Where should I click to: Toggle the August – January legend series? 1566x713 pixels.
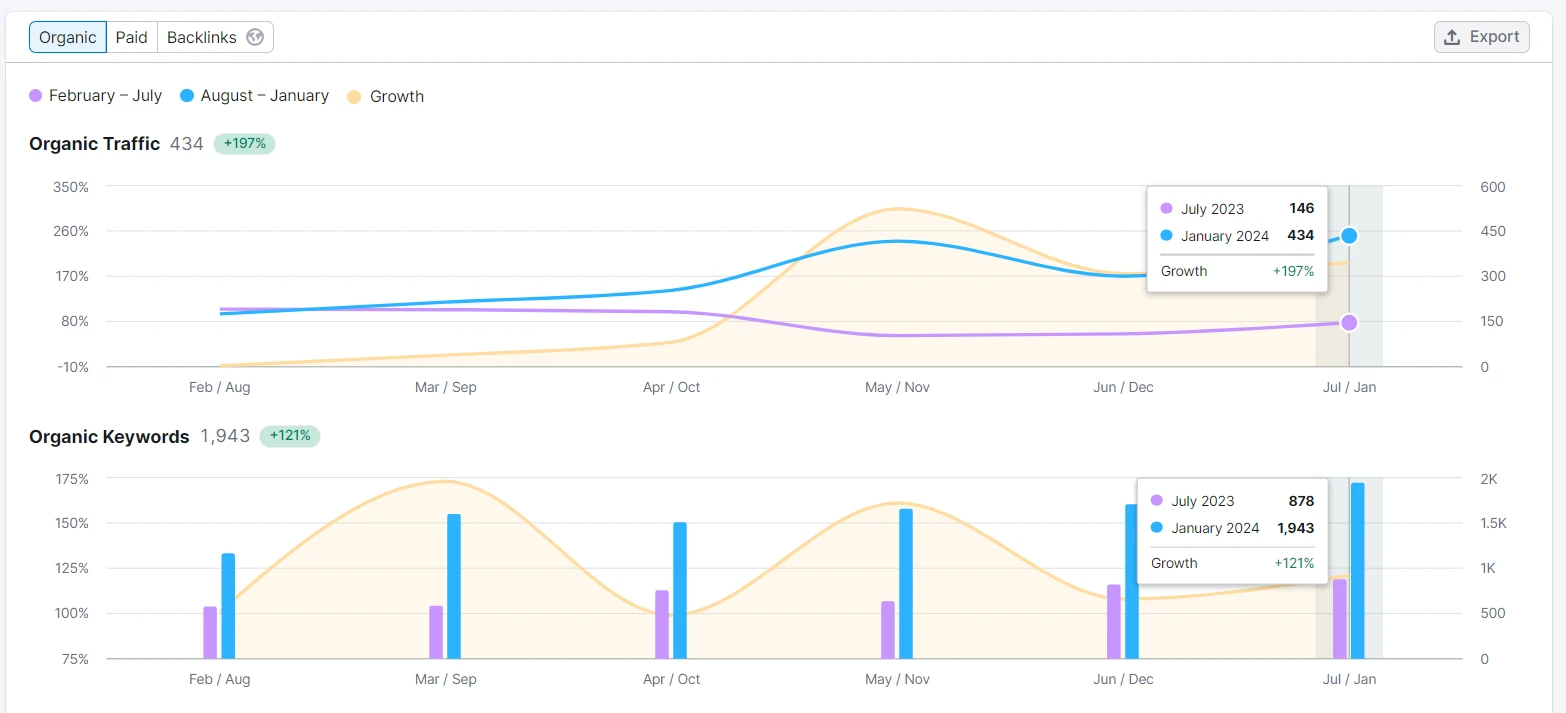click(254, 96)
